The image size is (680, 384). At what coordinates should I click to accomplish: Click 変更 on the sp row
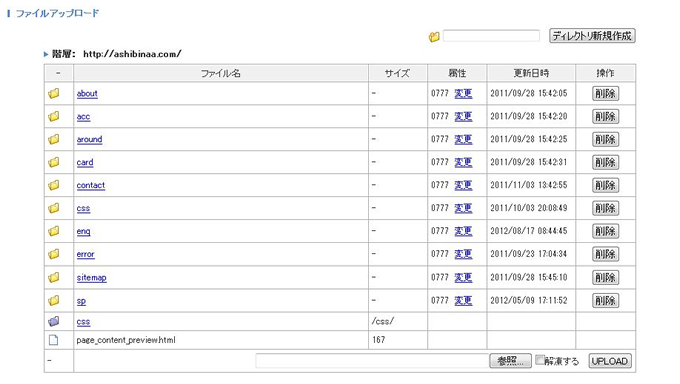pos(463,300)
